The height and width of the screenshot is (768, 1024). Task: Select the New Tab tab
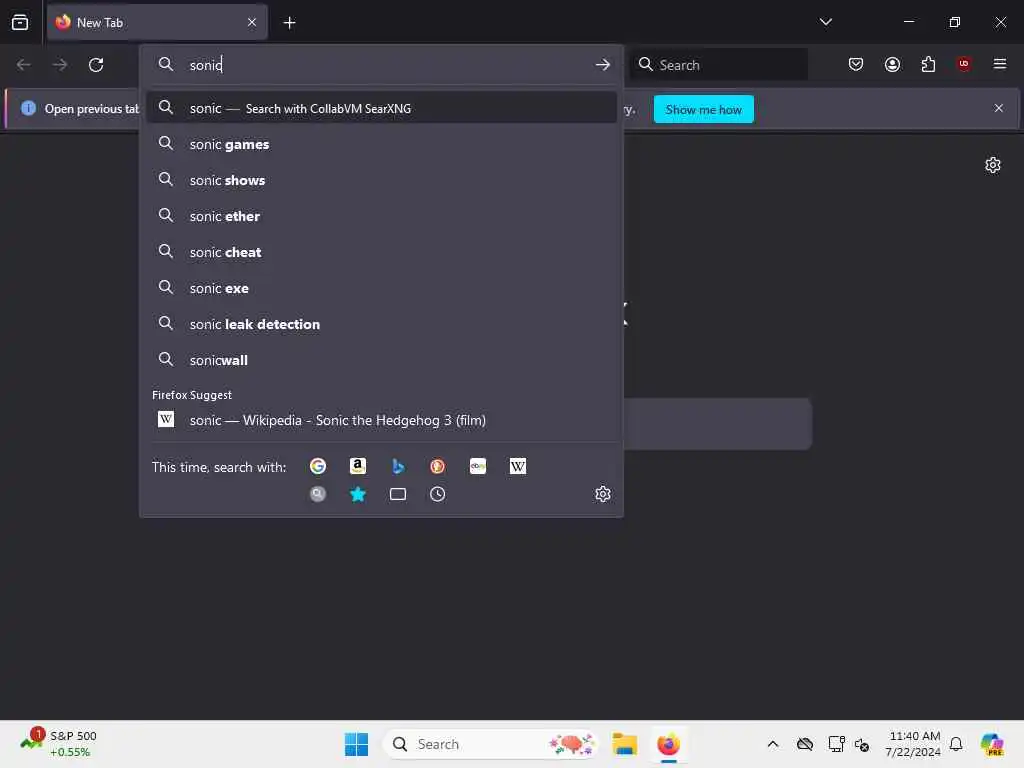pos(157,22)
